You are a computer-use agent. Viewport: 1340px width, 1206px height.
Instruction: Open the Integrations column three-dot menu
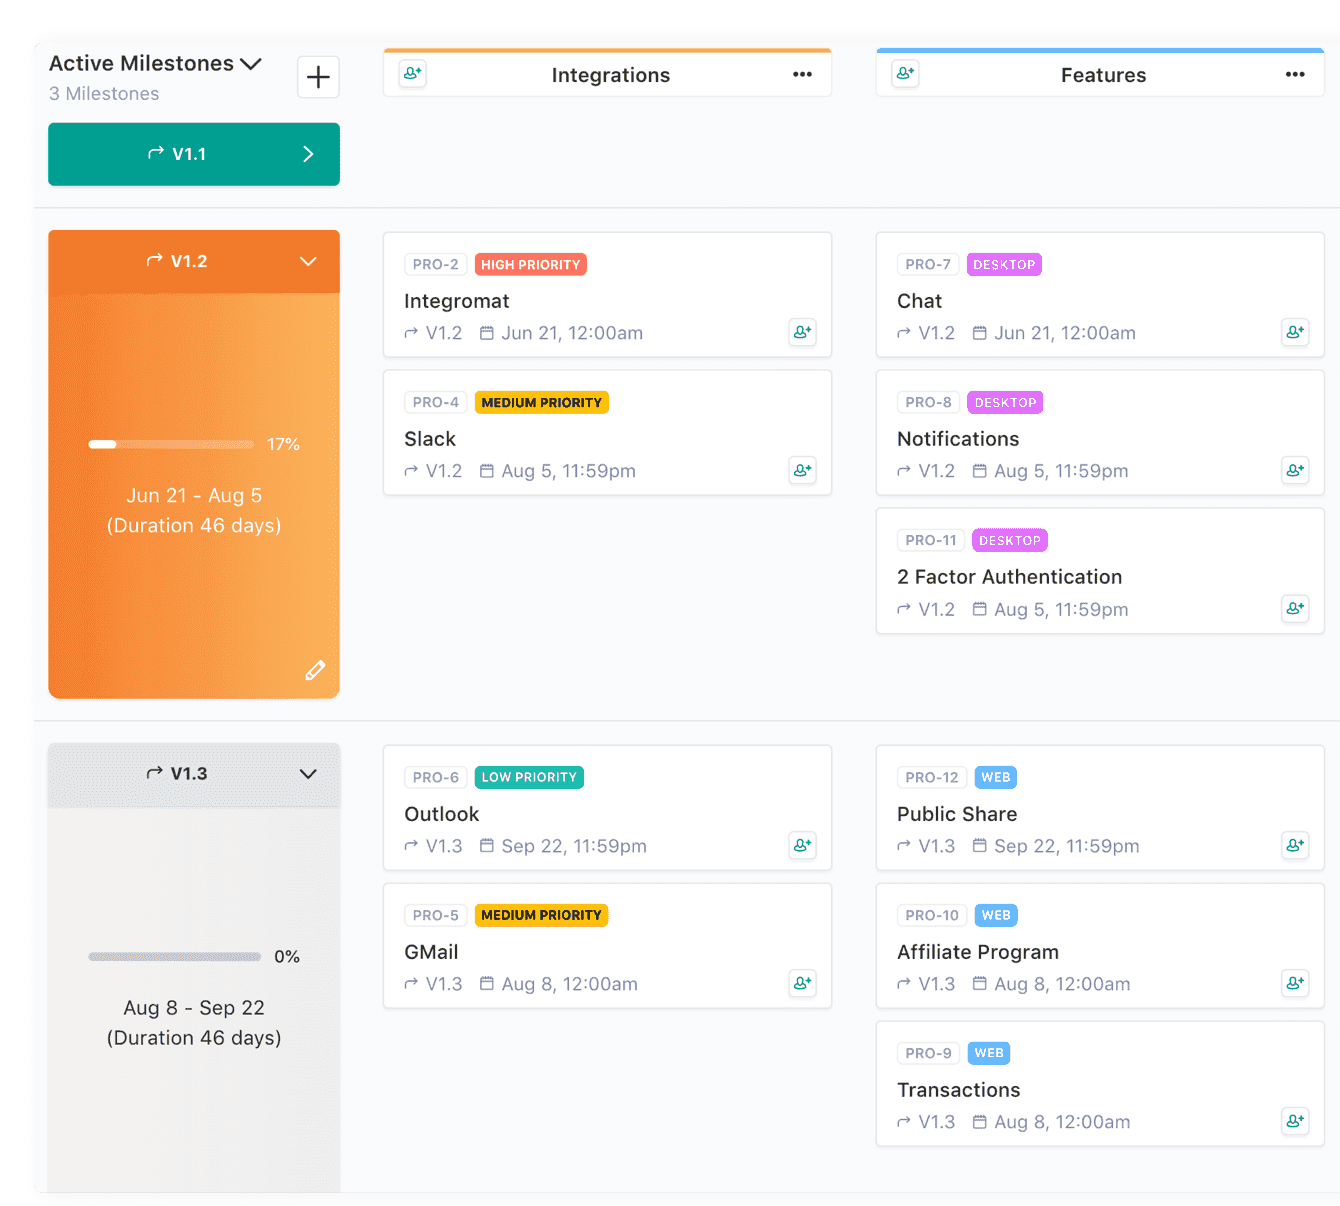[x=802, y=75]
